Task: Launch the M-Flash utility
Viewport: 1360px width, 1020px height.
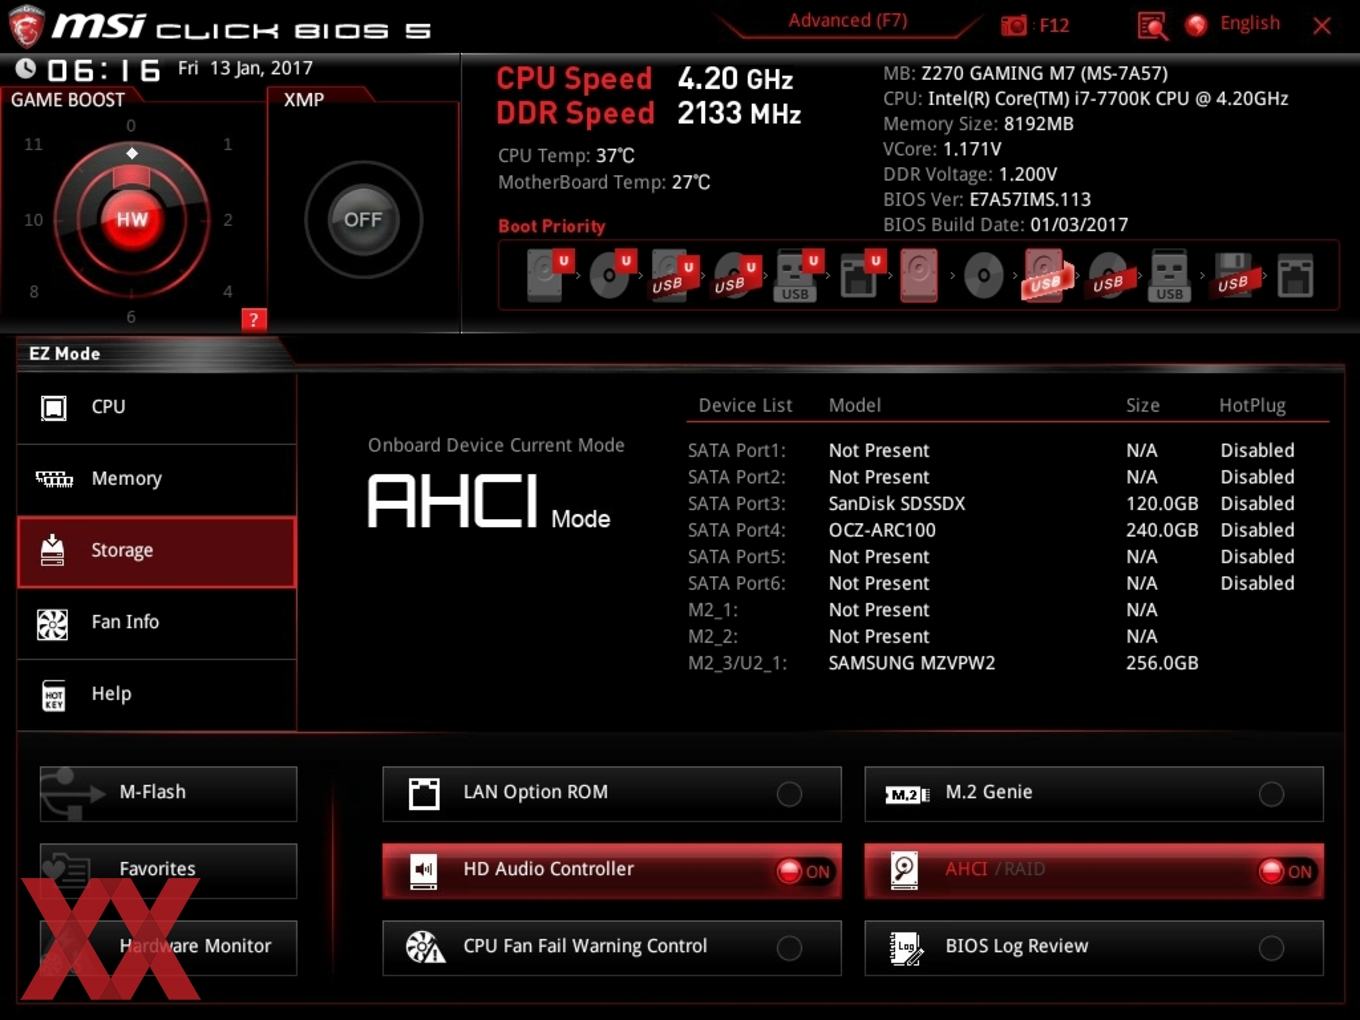Action: (x=168, y=793)
